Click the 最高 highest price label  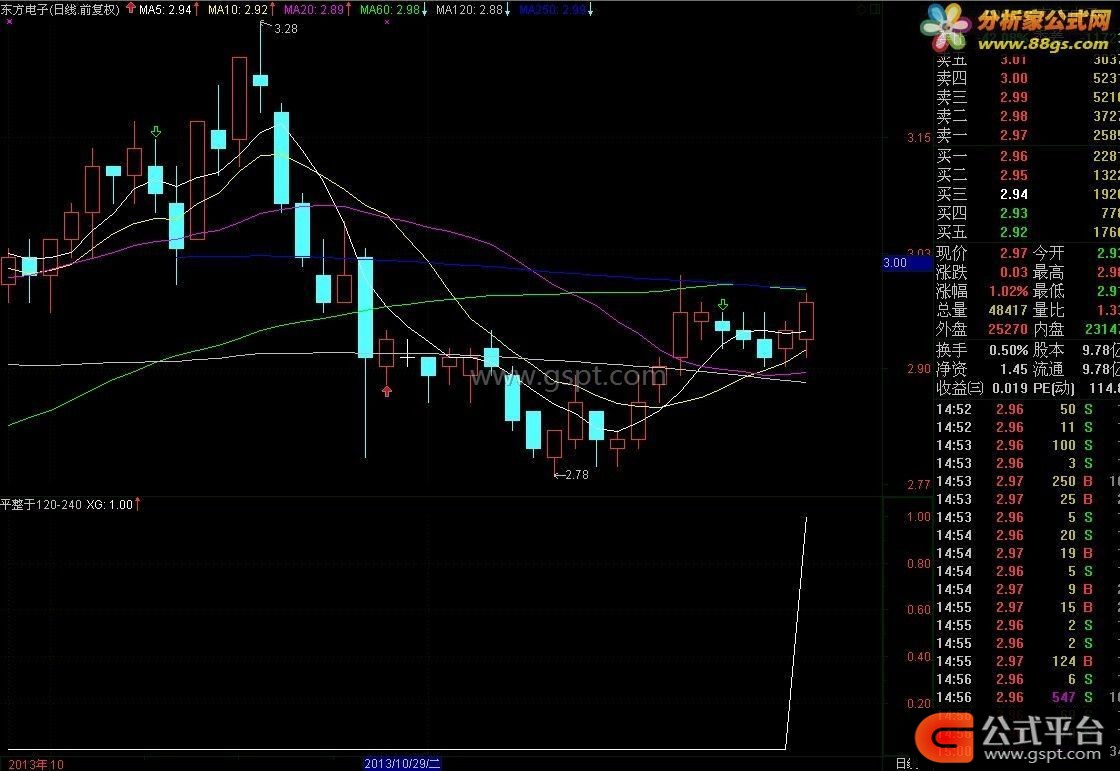[x=1048, y=272]
